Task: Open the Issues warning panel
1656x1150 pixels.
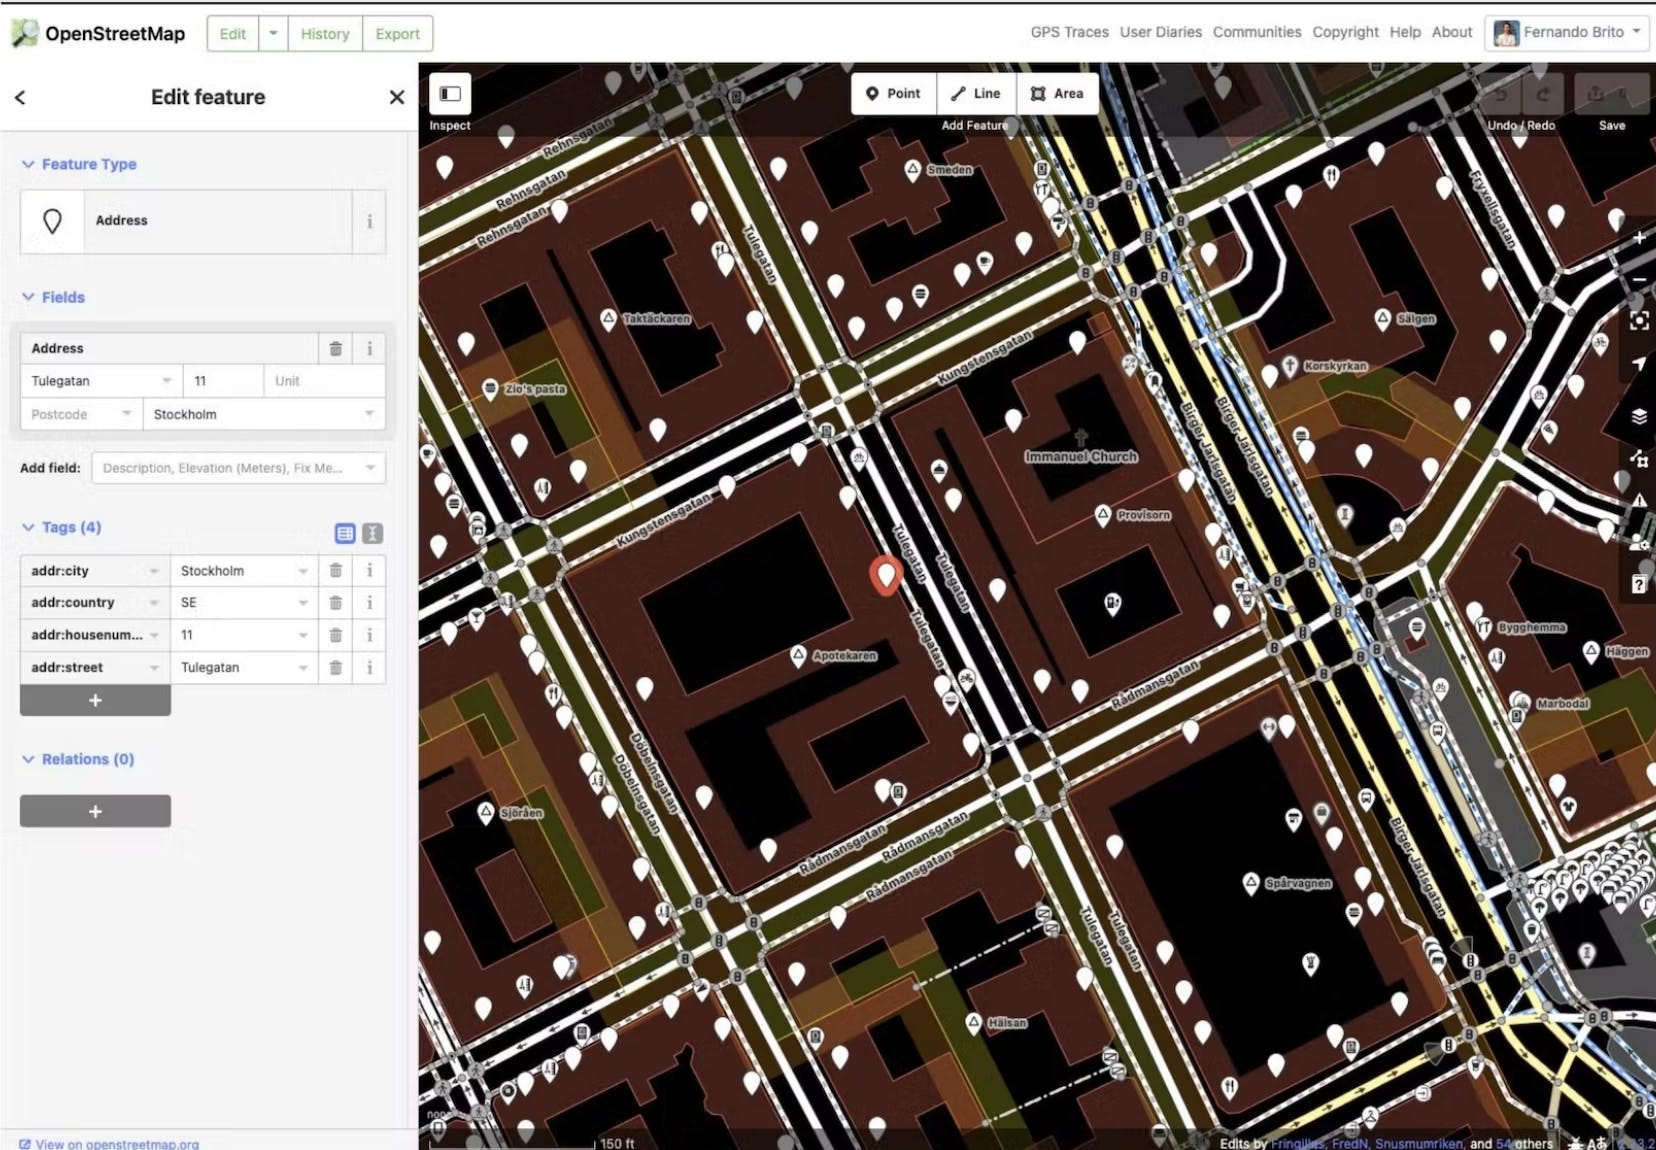Action: click(1640, 502)
